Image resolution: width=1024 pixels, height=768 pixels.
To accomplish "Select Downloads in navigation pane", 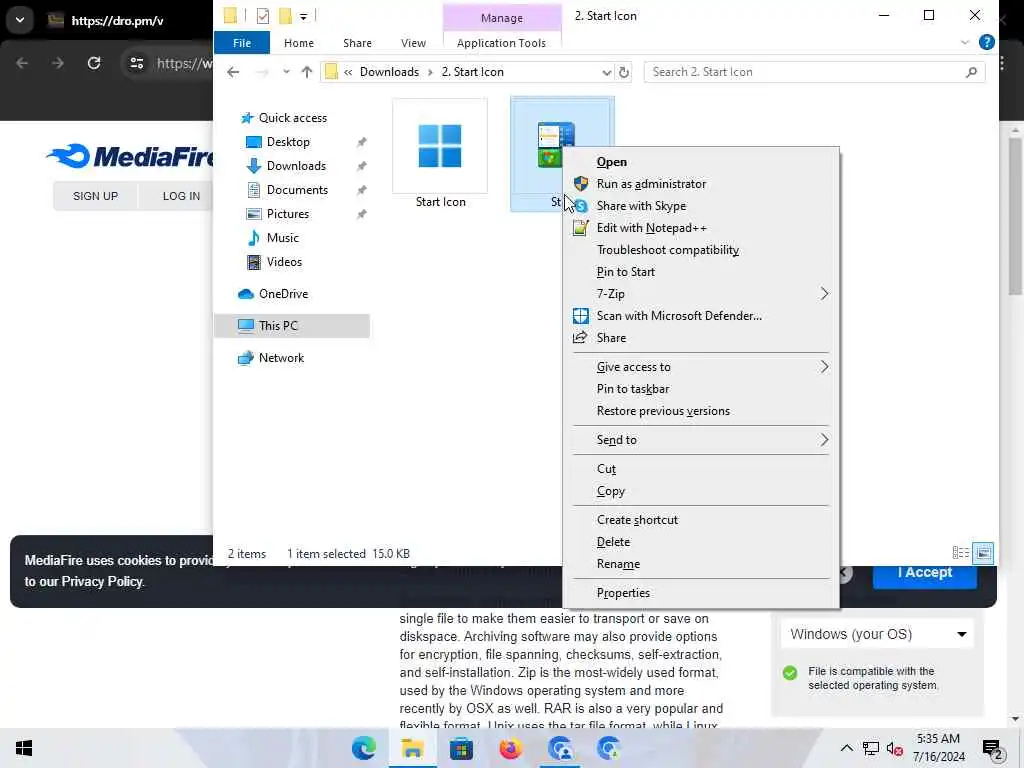I will 296,166.
